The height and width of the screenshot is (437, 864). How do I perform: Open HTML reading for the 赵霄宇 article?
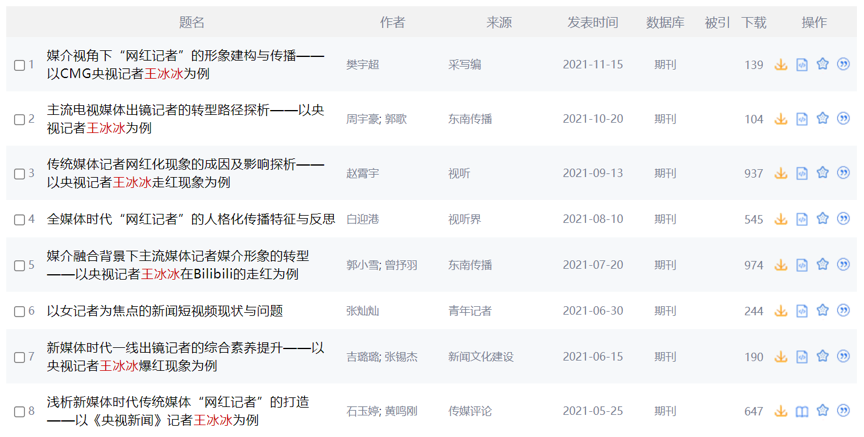802,173
